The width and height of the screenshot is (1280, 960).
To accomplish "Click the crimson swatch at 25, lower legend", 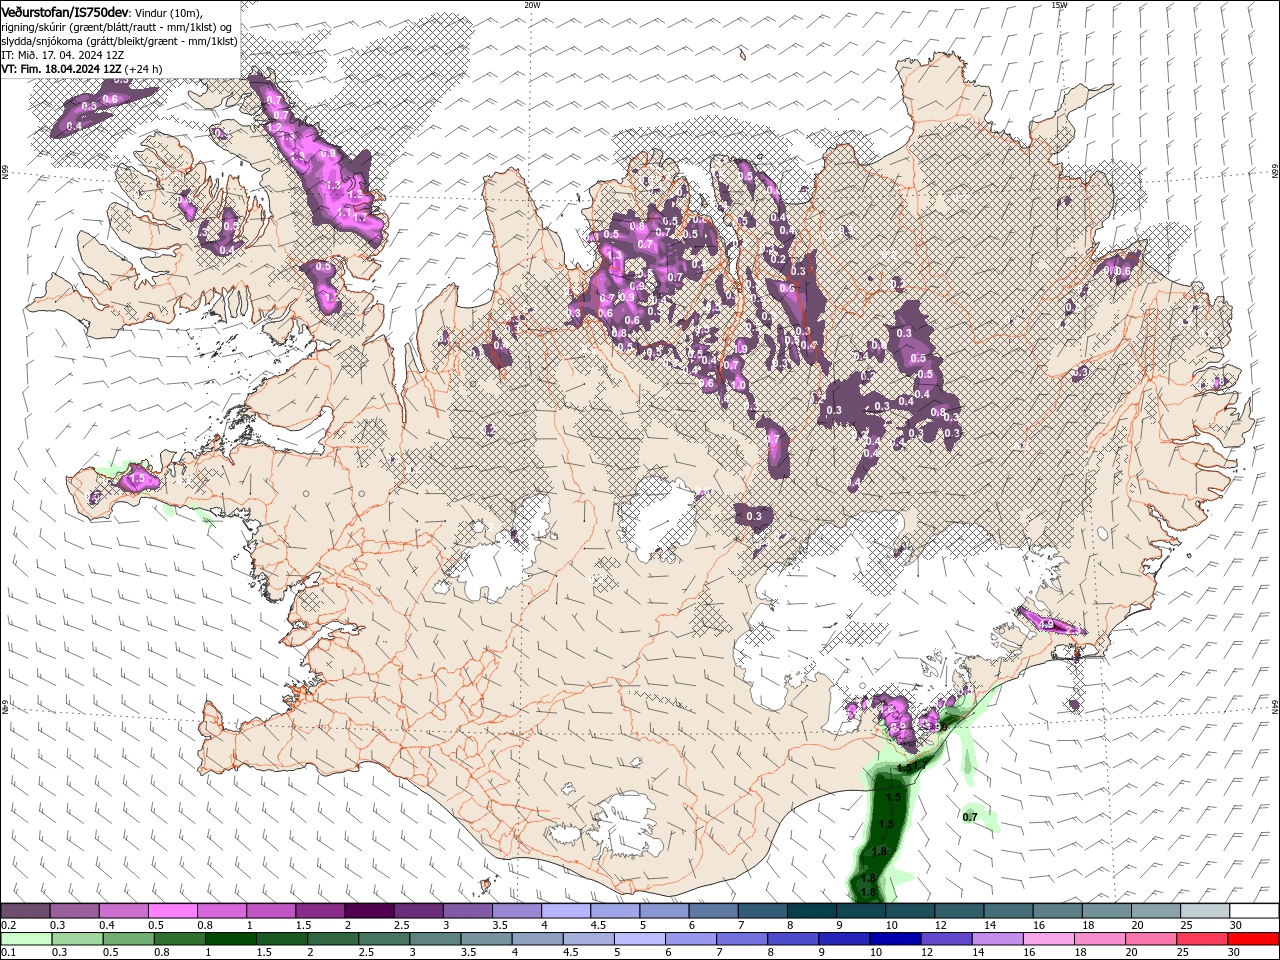I will [x=1201, y=939].
